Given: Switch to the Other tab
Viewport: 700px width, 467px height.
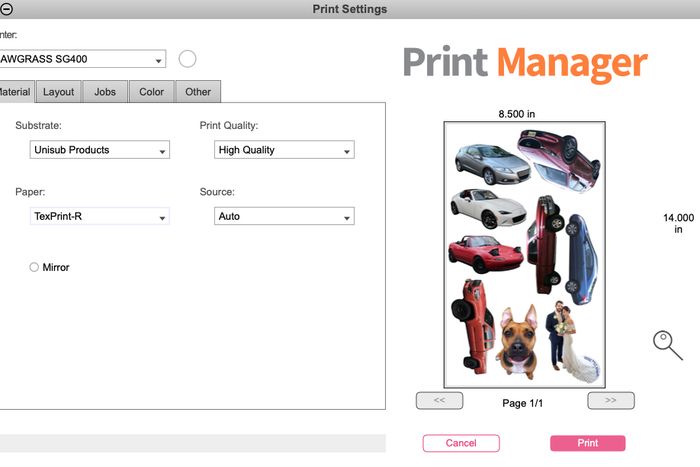Looking at the screenshot, I should (198, 92).
